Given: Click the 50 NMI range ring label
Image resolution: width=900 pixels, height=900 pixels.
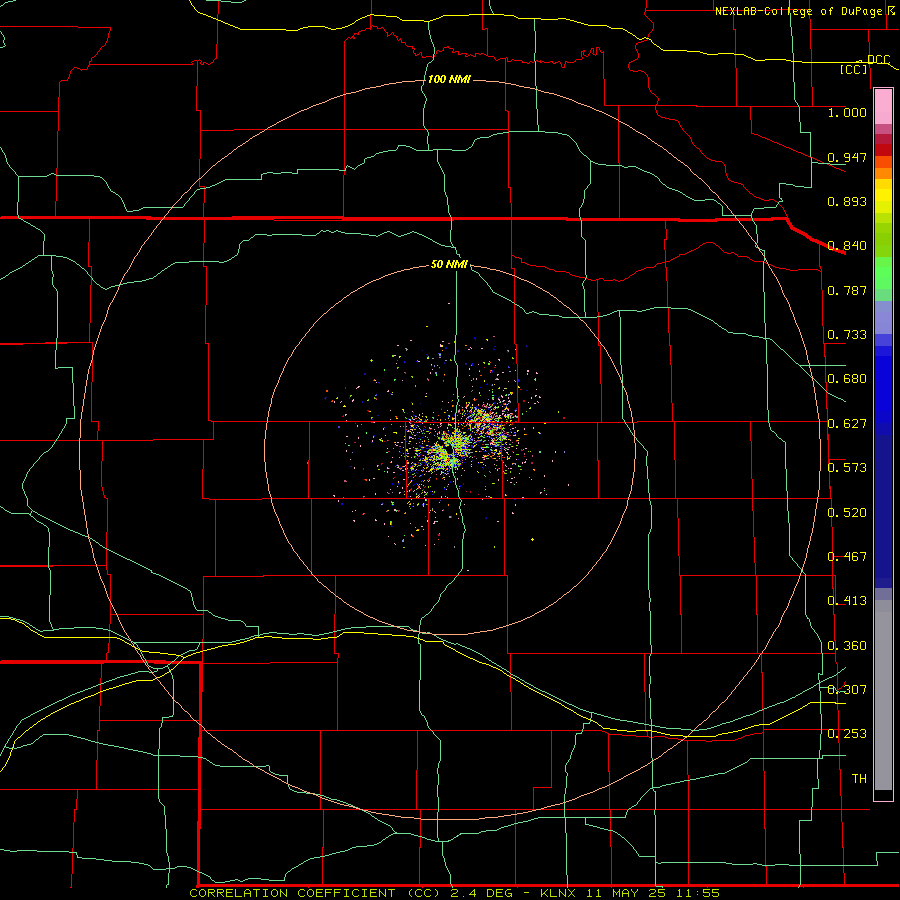Looking at the screenshot, I should (449, 264).
